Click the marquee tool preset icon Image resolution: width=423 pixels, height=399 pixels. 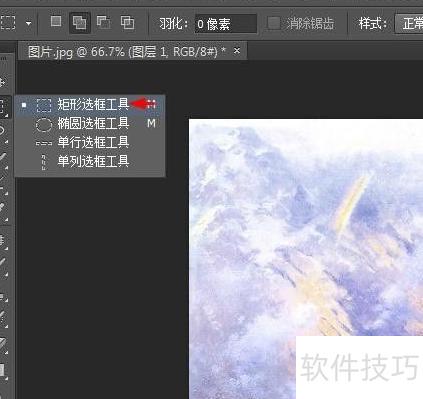click(7, 23)
